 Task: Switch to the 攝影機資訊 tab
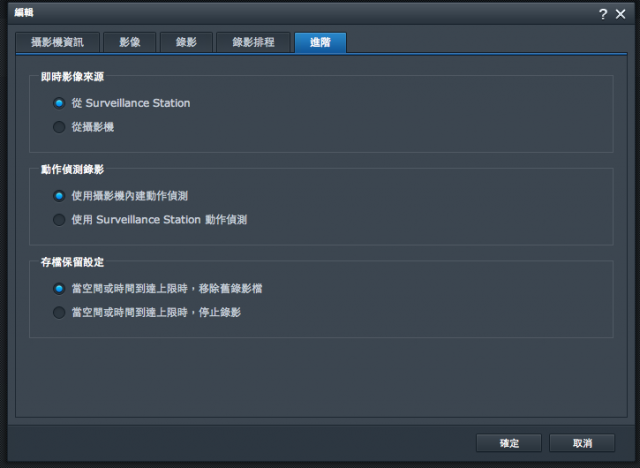[x=57, y=42]
